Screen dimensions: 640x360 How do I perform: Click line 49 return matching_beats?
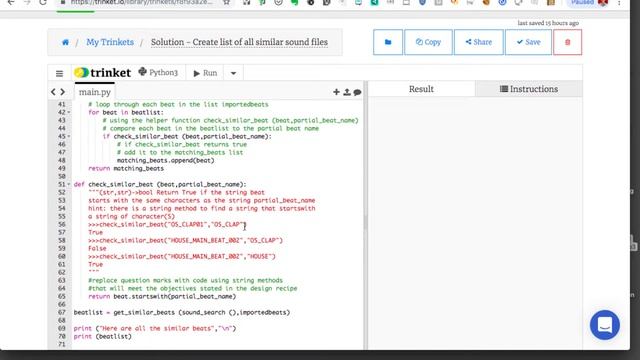tap(126, 168)
